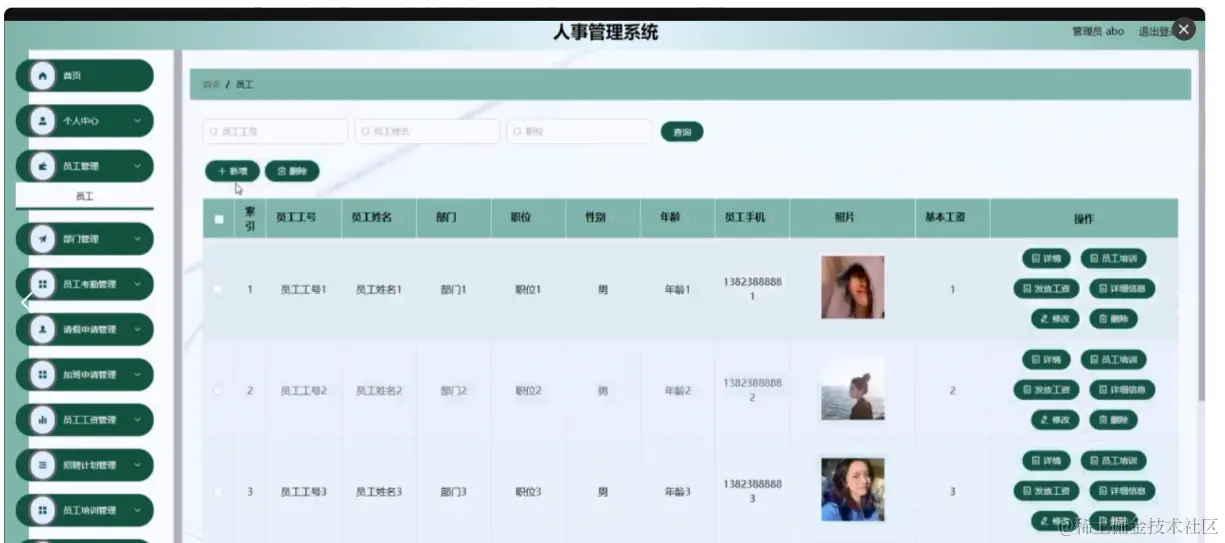Tick the checkbox for row 员工工号1
The image size is (1225, 543).
click(x=217, y=290)
